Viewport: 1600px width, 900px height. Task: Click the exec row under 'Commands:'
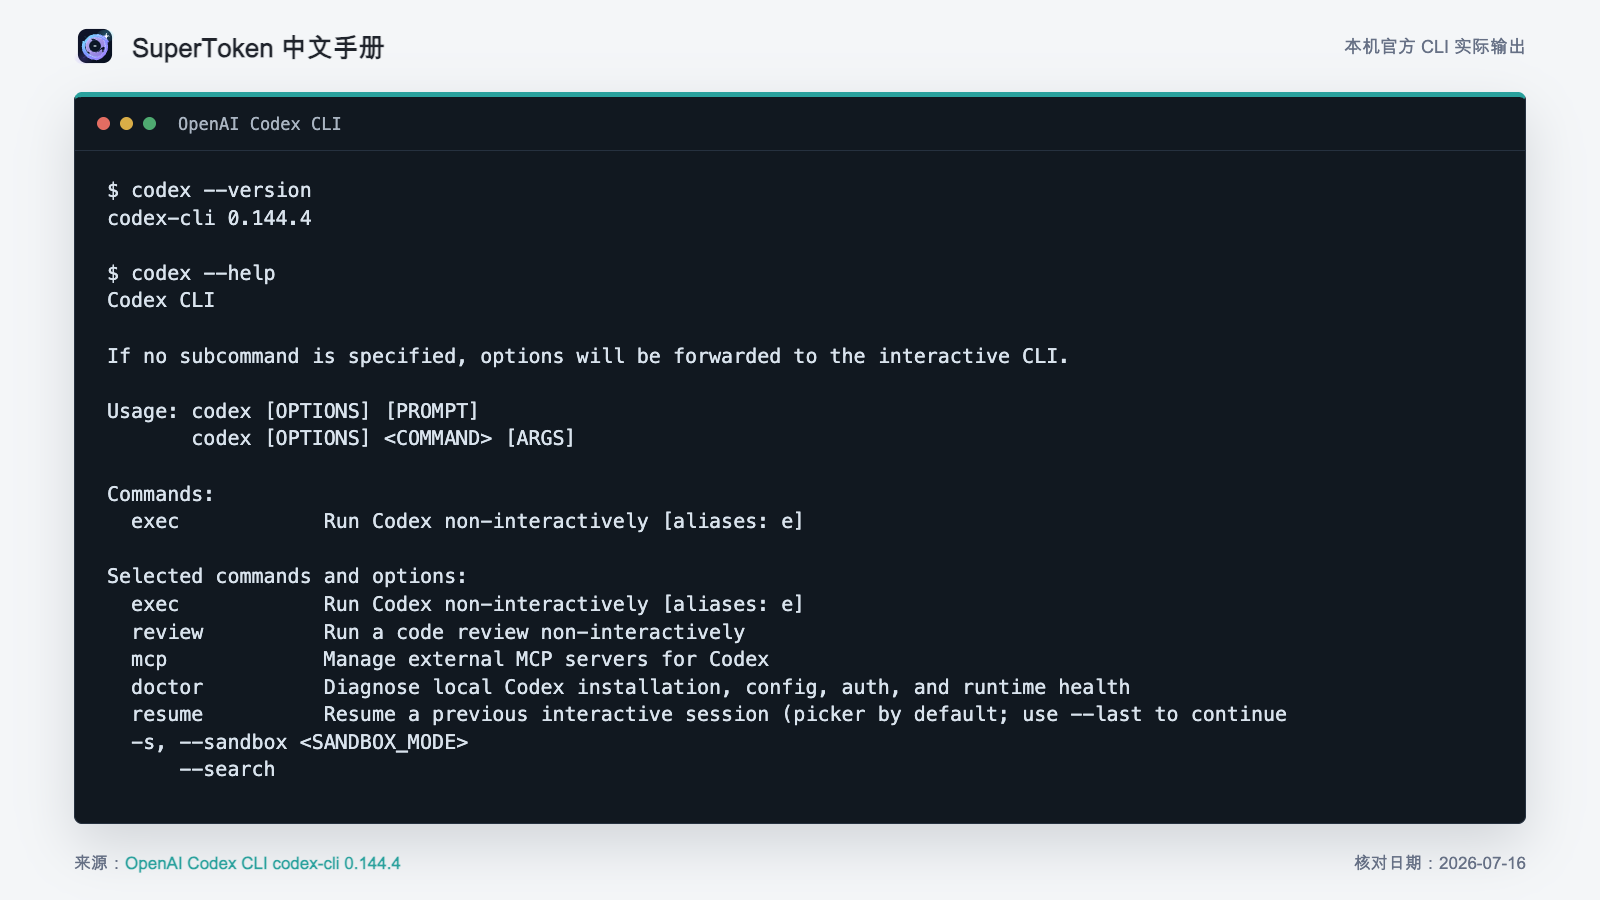(467, 521)
